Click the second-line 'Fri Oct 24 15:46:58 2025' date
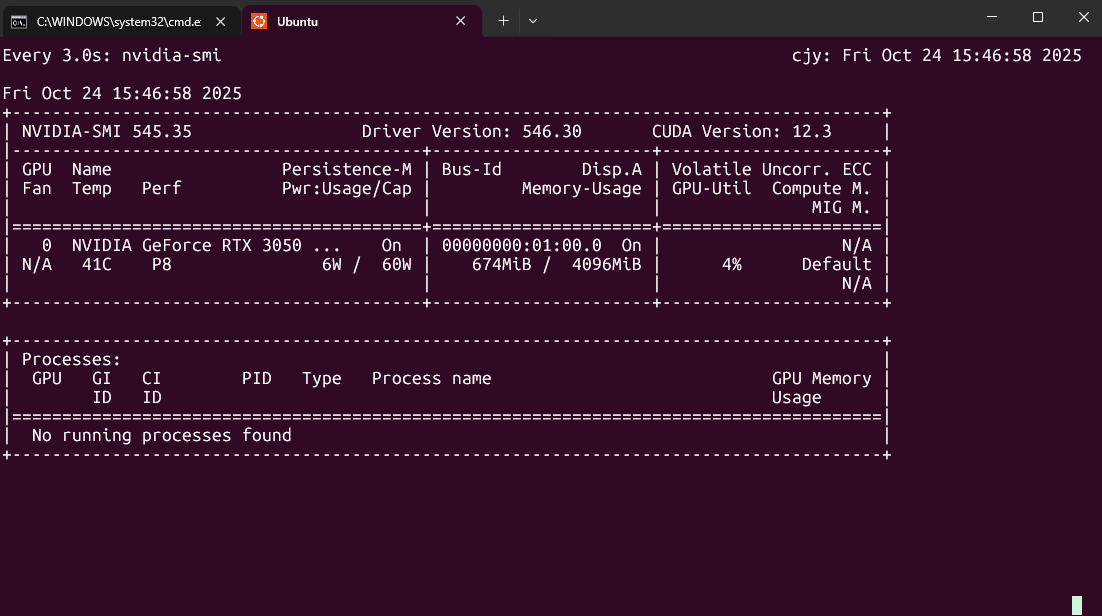Screen dimensions: 1102x616 (x=122, y=94)
